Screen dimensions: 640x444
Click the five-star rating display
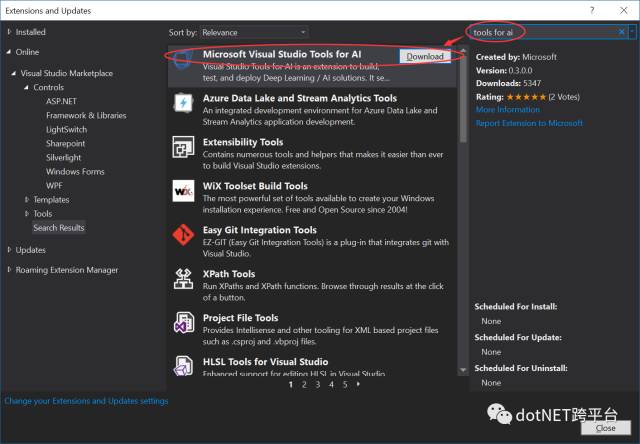click(x=526, y=97)
